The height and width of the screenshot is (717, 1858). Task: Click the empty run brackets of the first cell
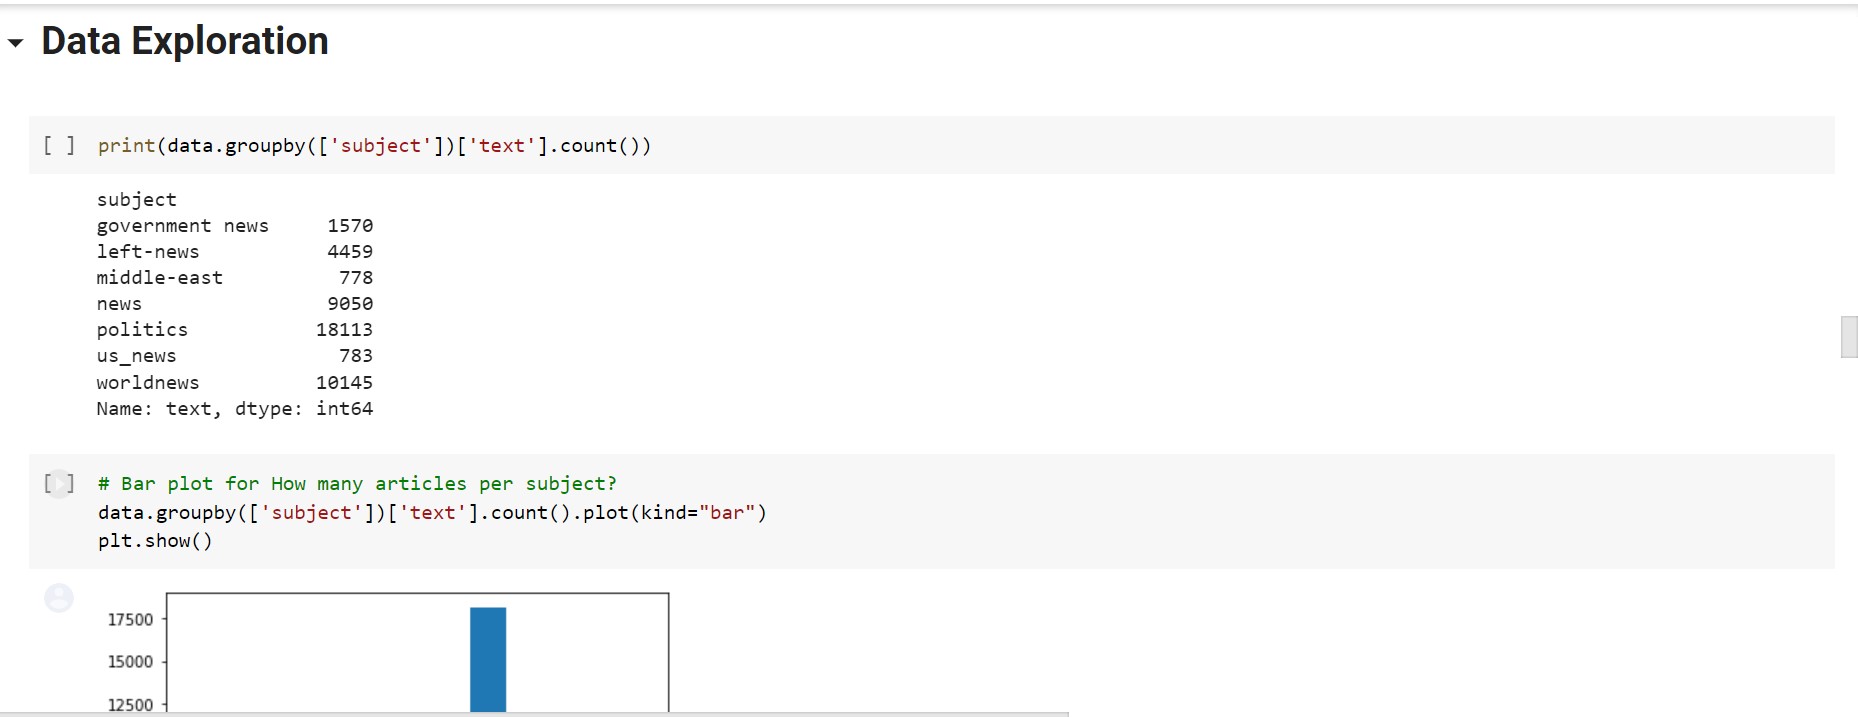[x=60, y=145]
